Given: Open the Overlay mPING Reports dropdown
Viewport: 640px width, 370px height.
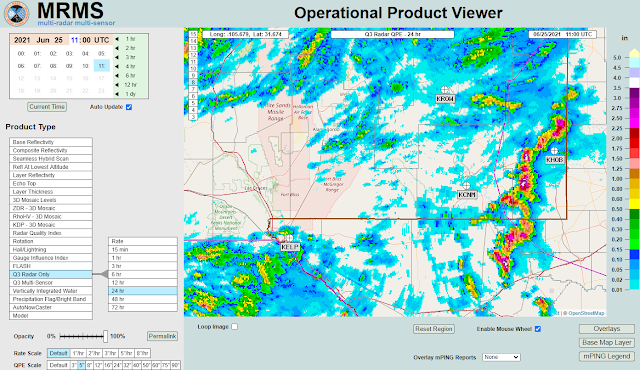Looking at the screenshot, I should [501, 357].
